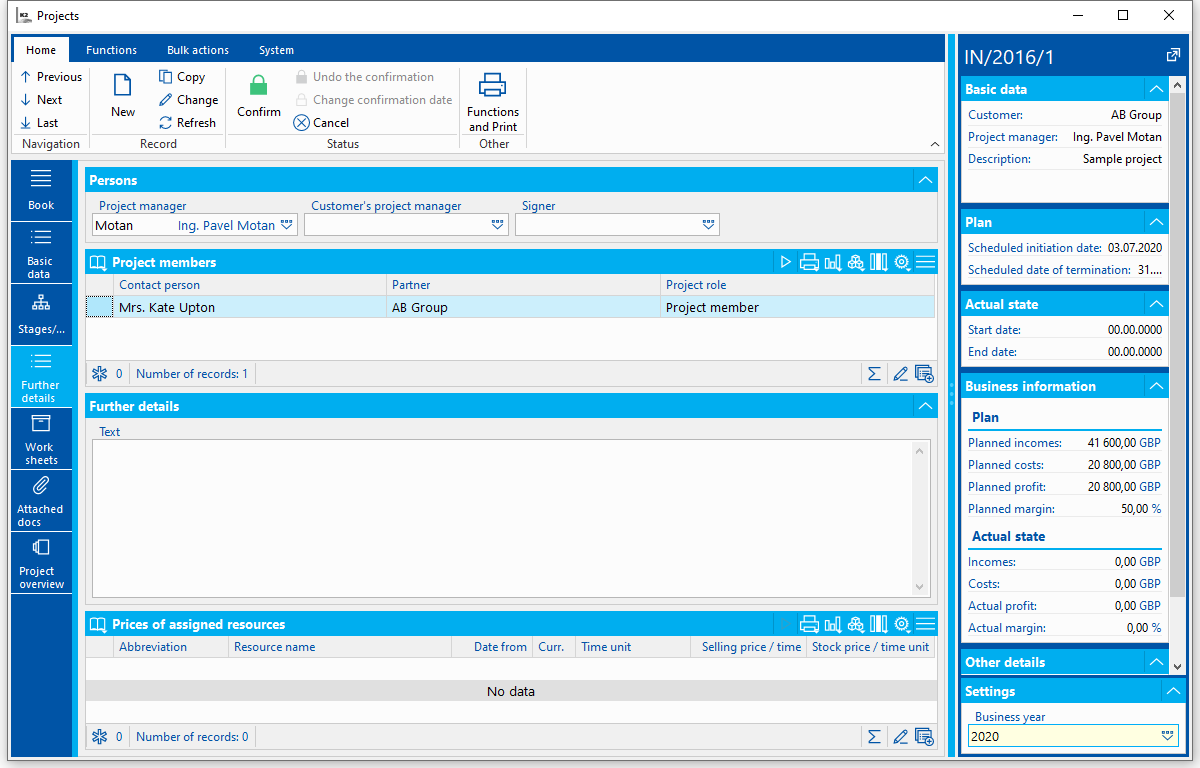Screen dimensions: 1200x768
Task: Open the Stages sidebar section
Action: [41, 315]
